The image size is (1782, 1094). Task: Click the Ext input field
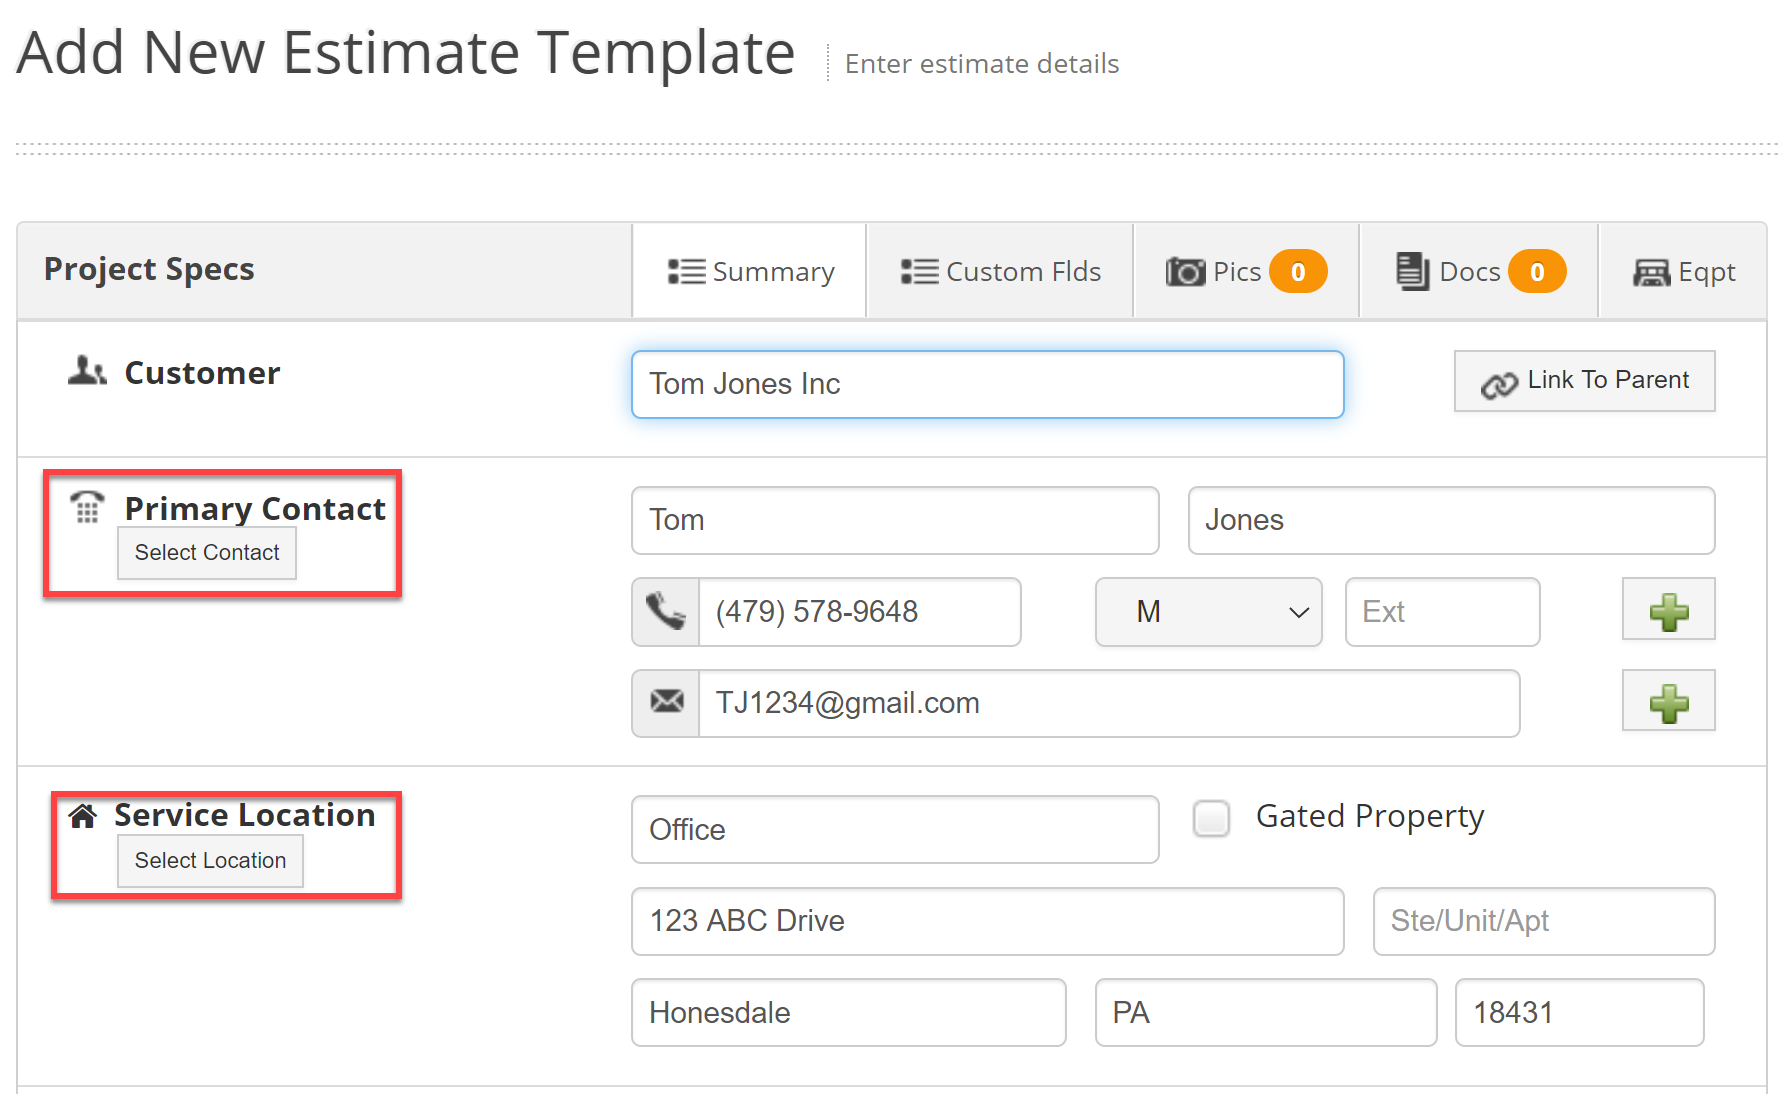point(1443,612)
